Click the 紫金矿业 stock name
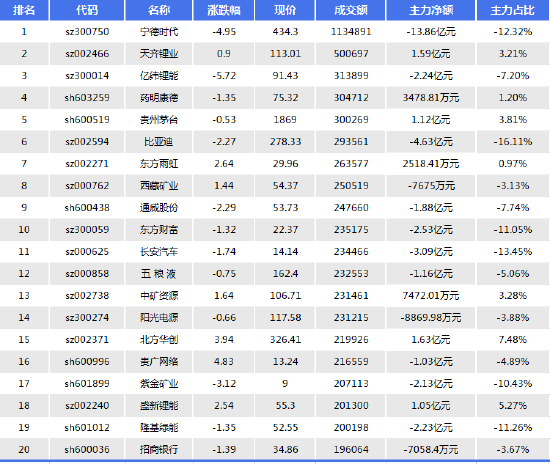This screenshot has width=550, height=464. pos(159,384)
